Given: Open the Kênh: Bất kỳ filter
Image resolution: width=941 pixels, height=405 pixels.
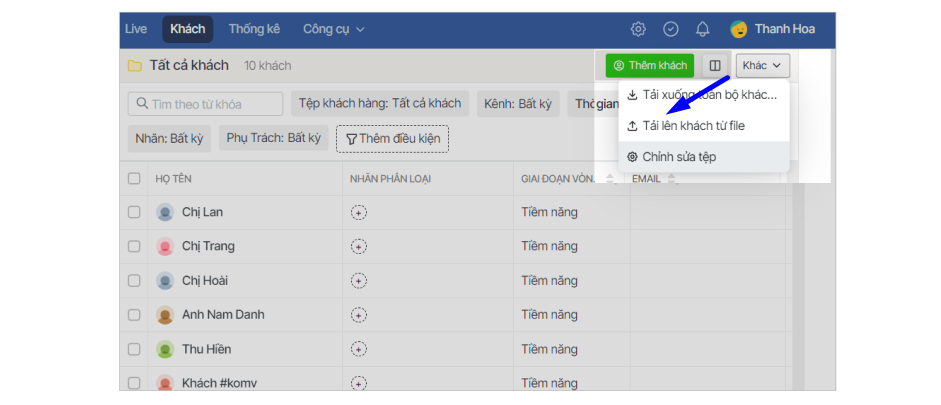Looking at the screenshot, I should 518,103.
